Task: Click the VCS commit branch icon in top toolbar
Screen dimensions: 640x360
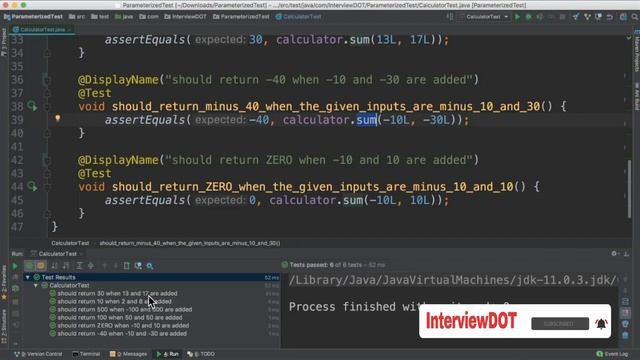Action: point(587,17)
